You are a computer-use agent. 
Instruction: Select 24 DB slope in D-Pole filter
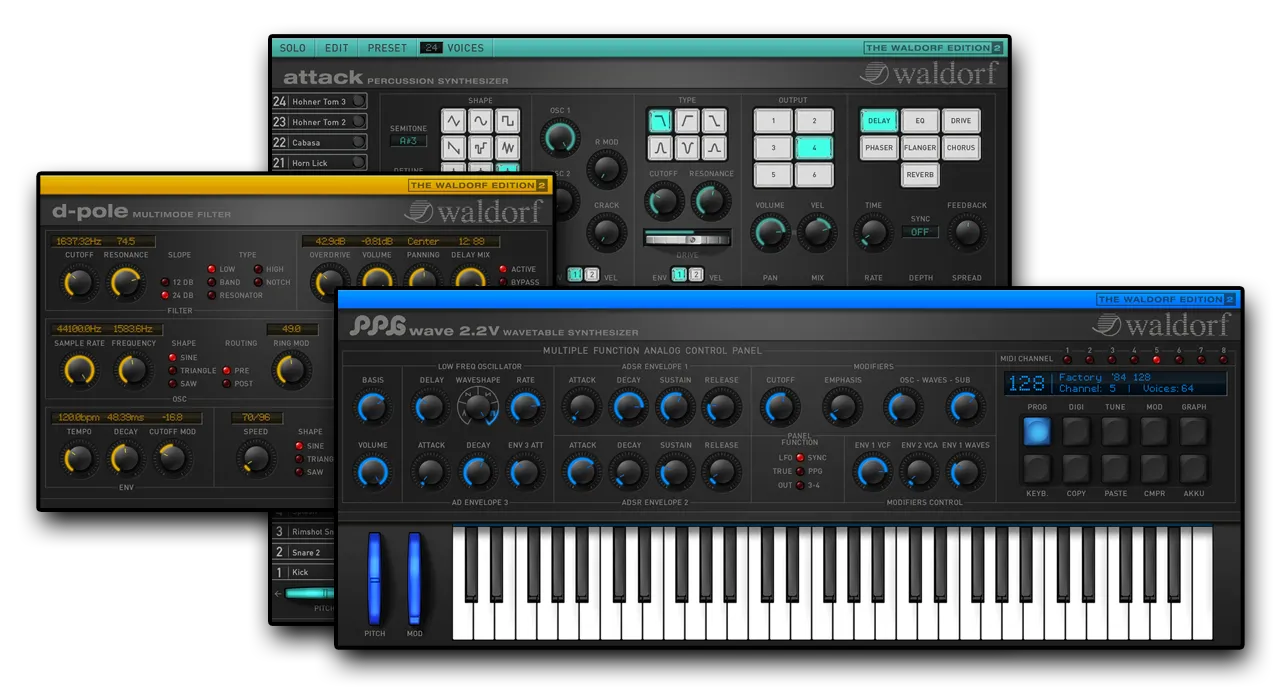tap(166, 295)
